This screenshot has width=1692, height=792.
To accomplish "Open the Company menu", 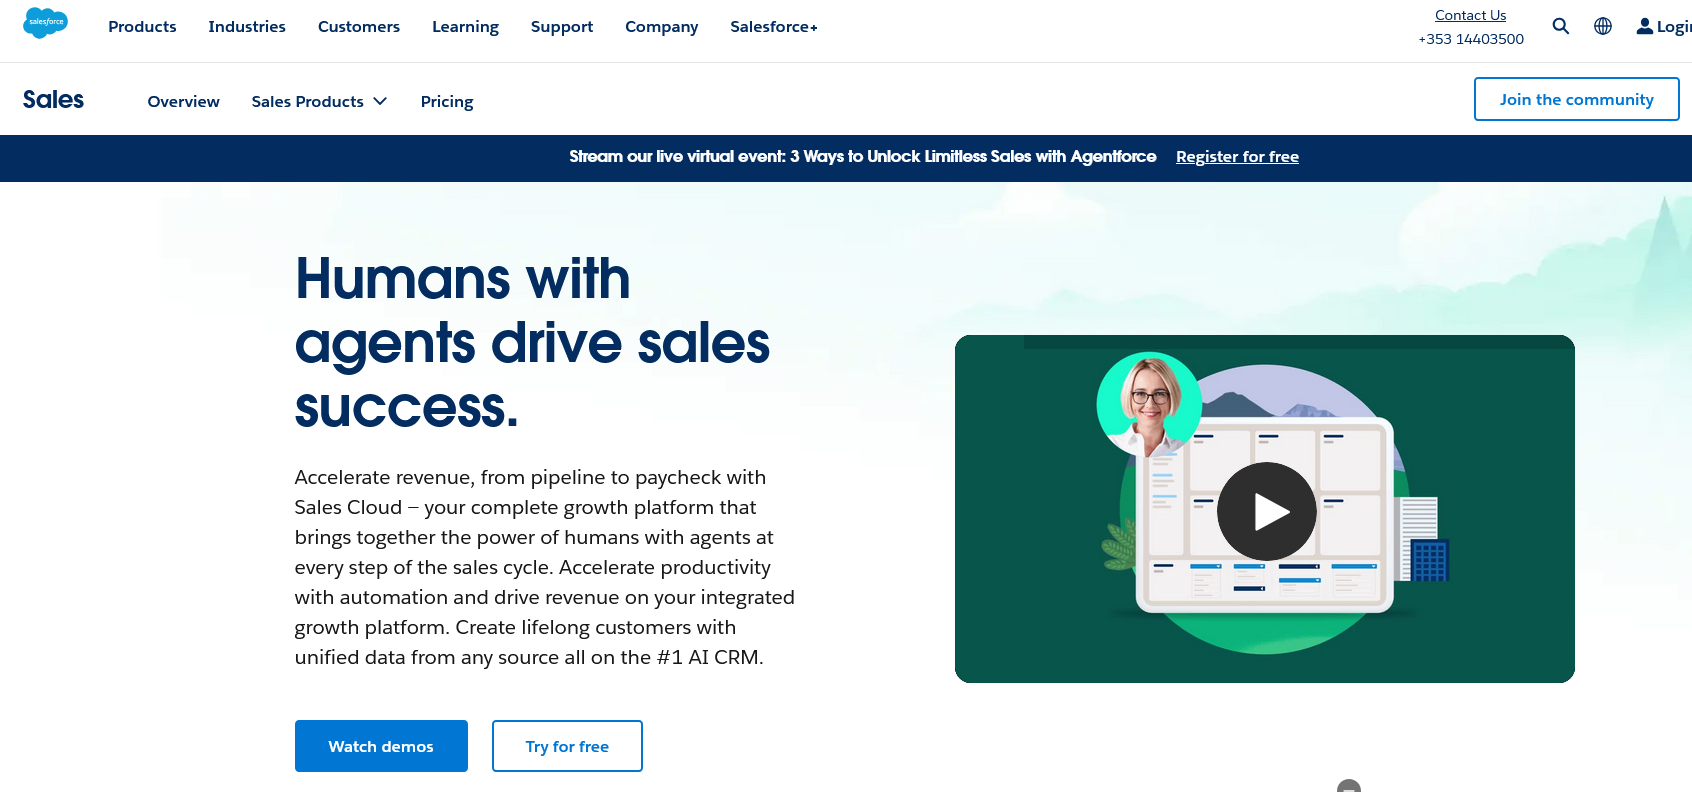I will click(x=662, y=27).
